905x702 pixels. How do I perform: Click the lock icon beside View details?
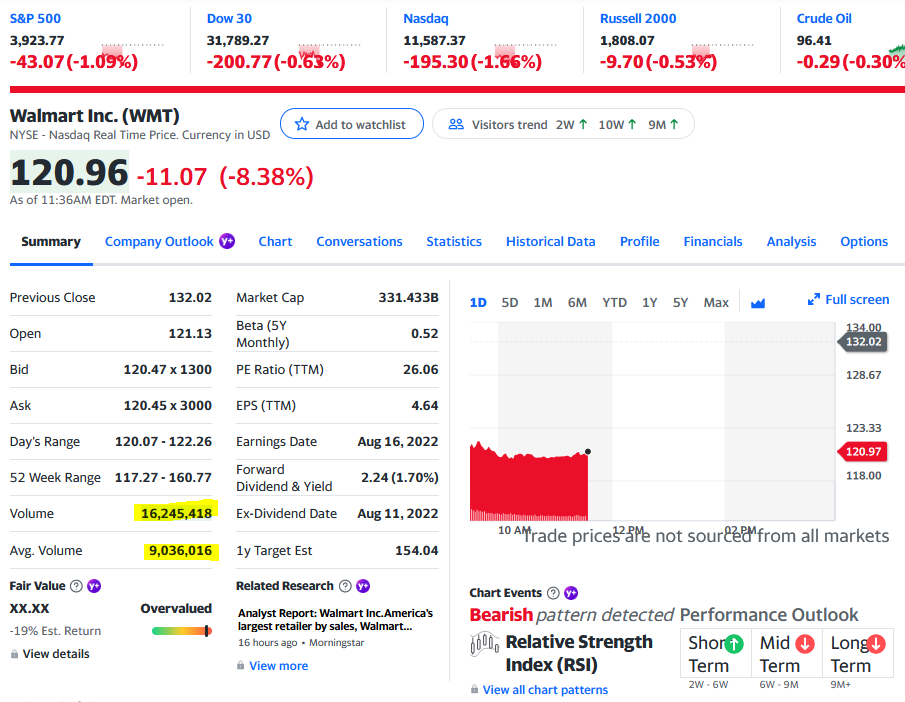click(14, 654)
